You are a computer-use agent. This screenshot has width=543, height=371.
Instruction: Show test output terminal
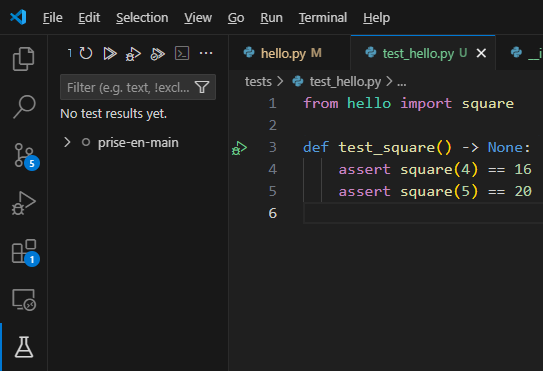tap(182, 53)
